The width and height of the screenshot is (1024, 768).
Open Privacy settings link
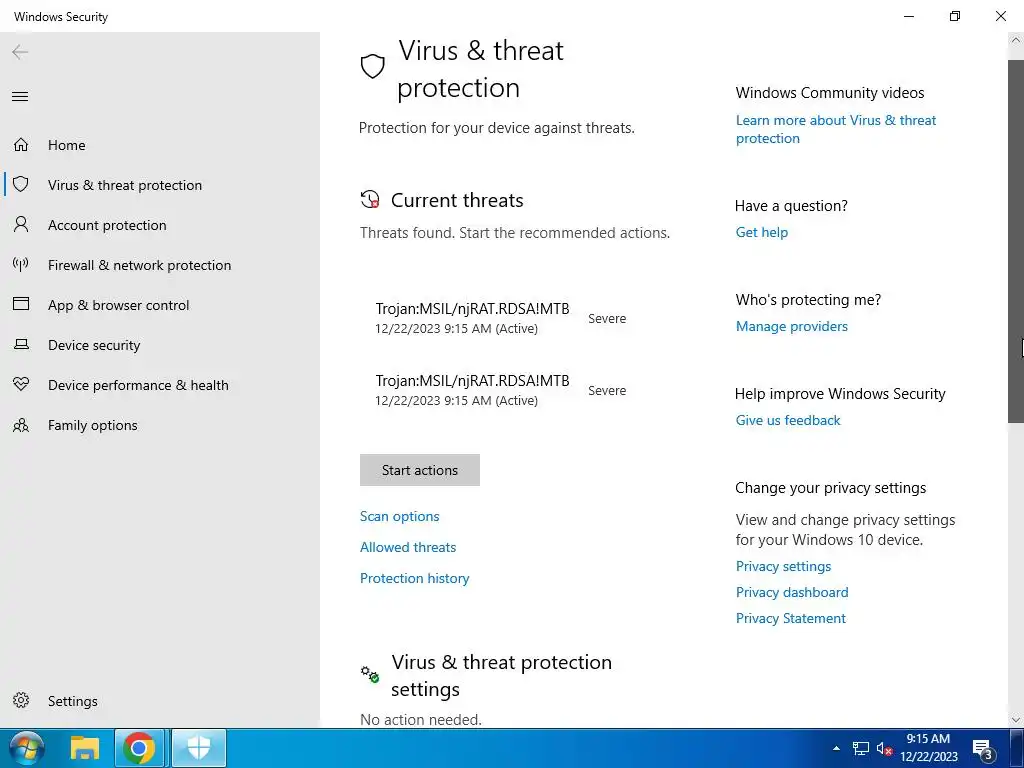(783, 566)
